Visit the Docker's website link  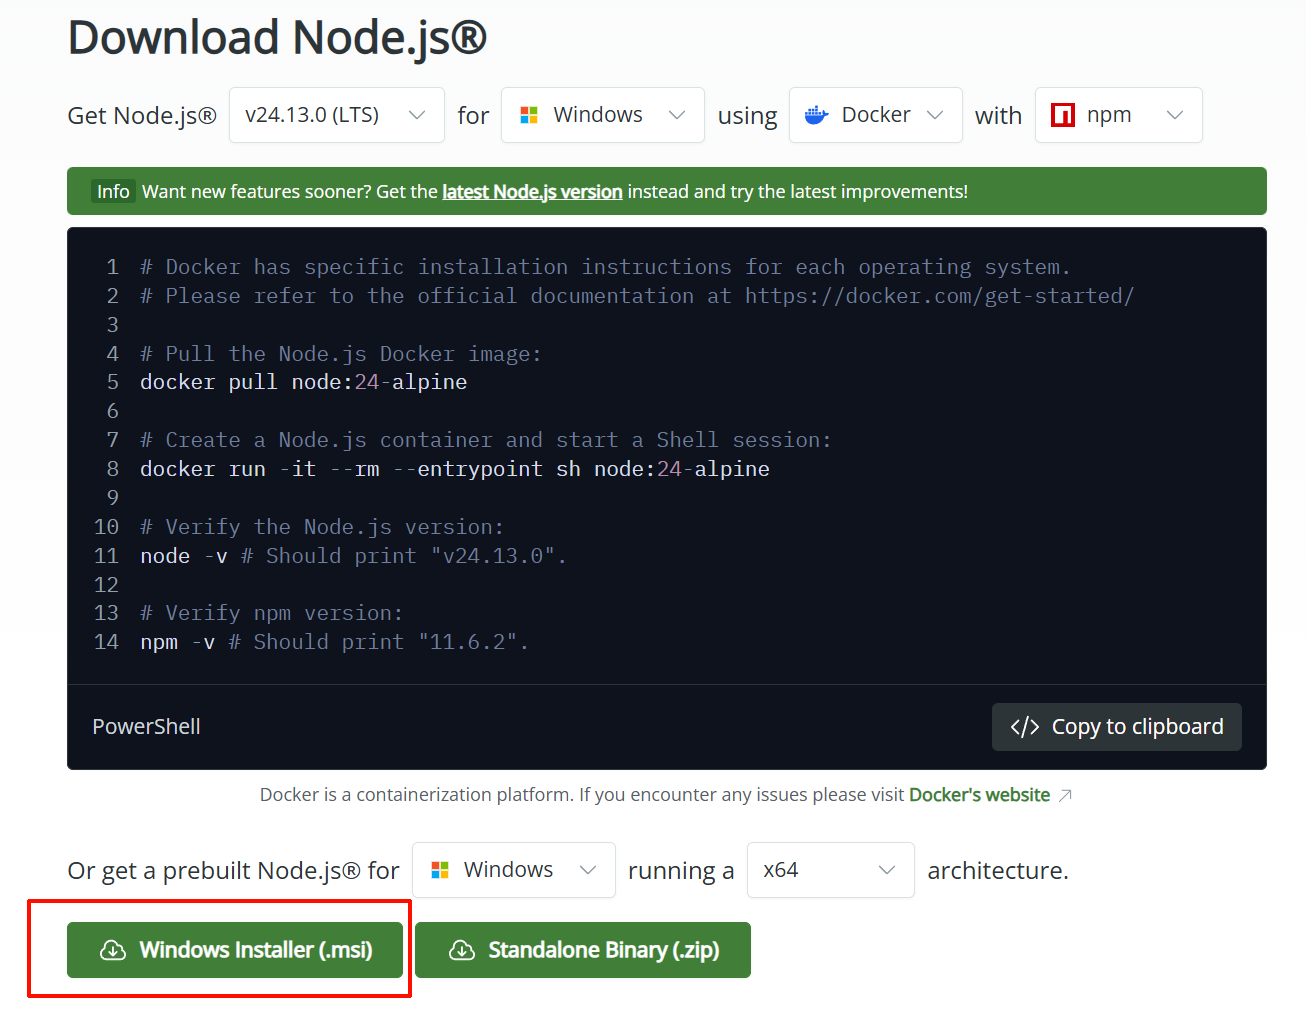click(x=979, y=794)
